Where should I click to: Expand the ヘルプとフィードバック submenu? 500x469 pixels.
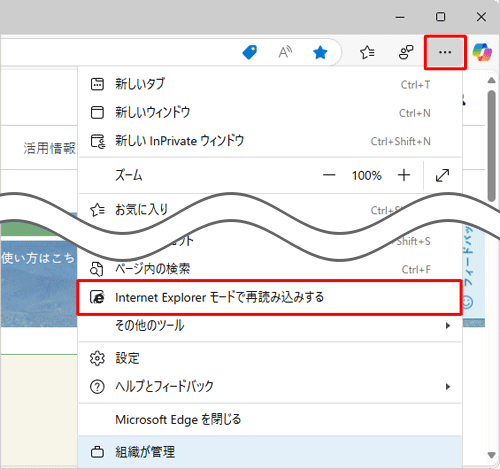click(270, 386)
